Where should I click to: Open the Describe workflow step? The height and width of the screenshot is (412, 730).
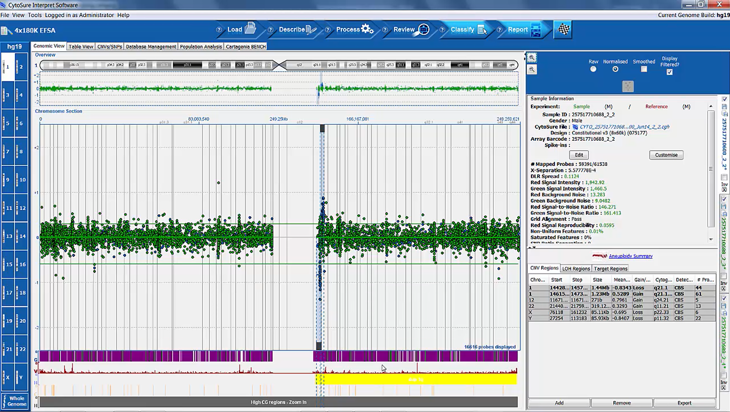(x=297, y=29)
